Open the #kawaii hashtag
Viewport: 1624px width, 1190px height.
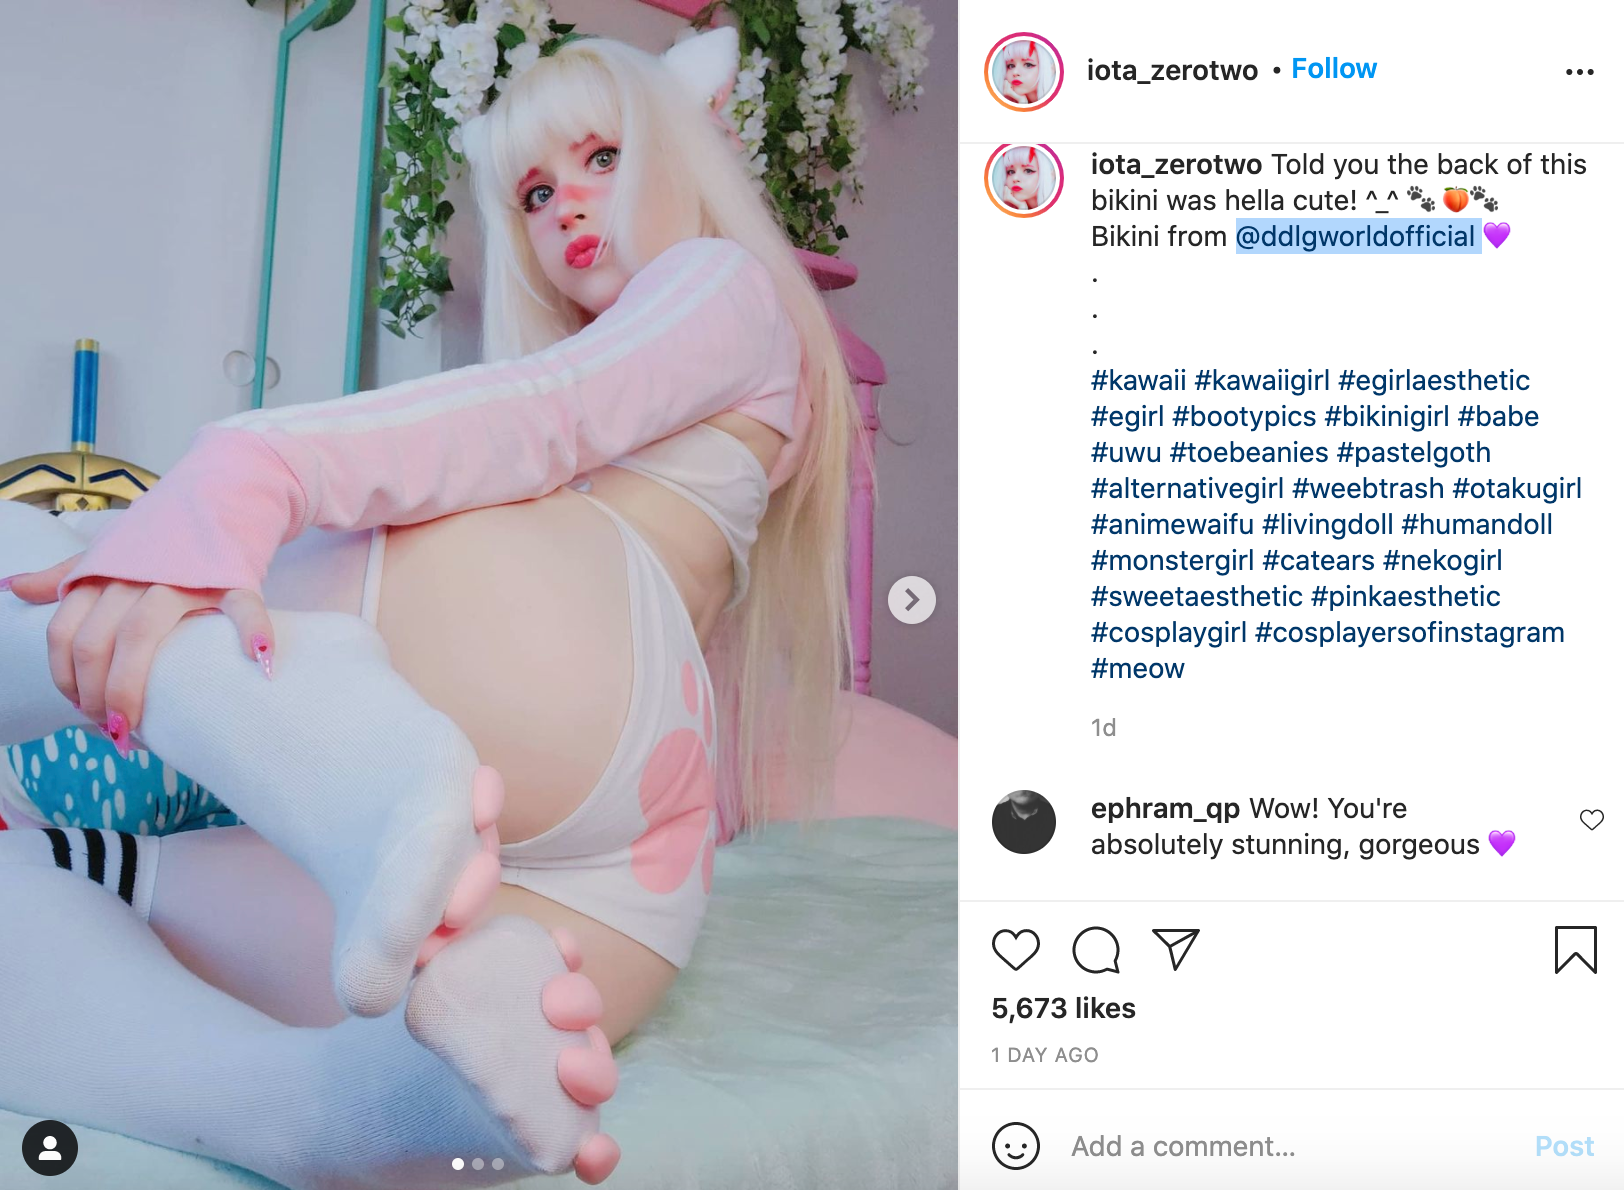1138,380
